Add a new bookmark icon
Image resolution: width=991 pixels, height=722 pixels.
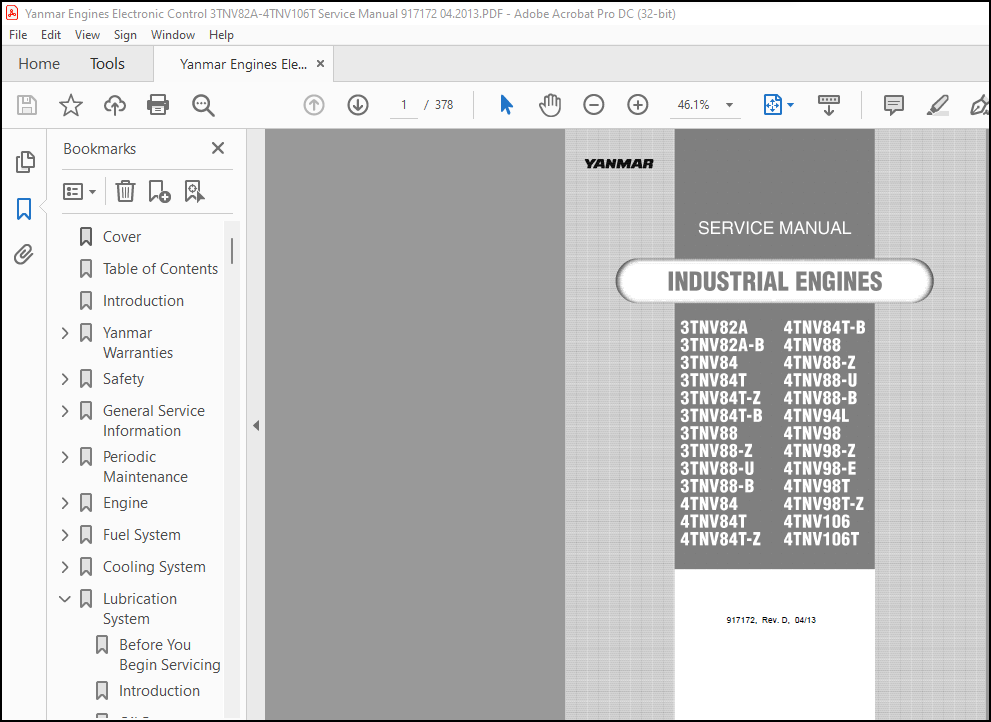(159, 191)
